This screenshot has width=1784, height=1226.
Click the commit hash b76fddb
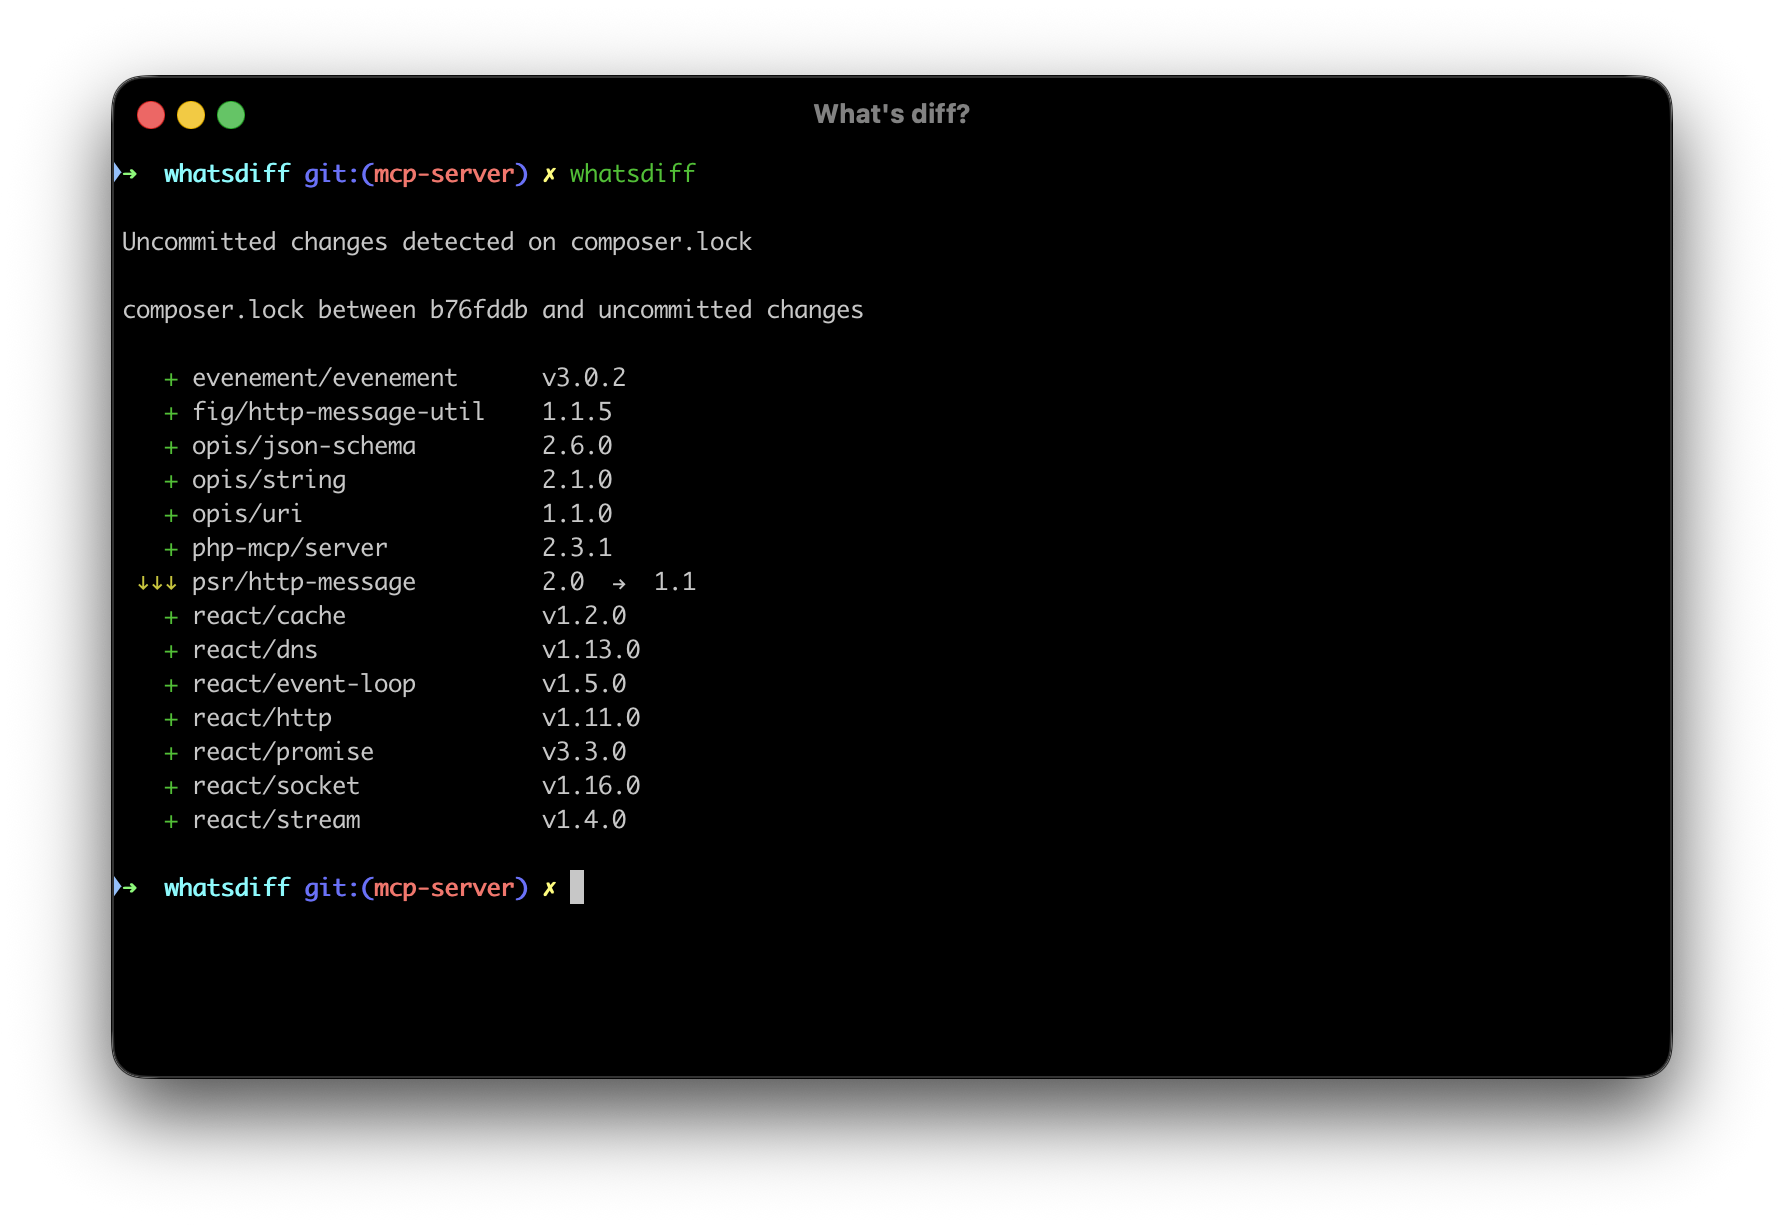tap(478, 310)
